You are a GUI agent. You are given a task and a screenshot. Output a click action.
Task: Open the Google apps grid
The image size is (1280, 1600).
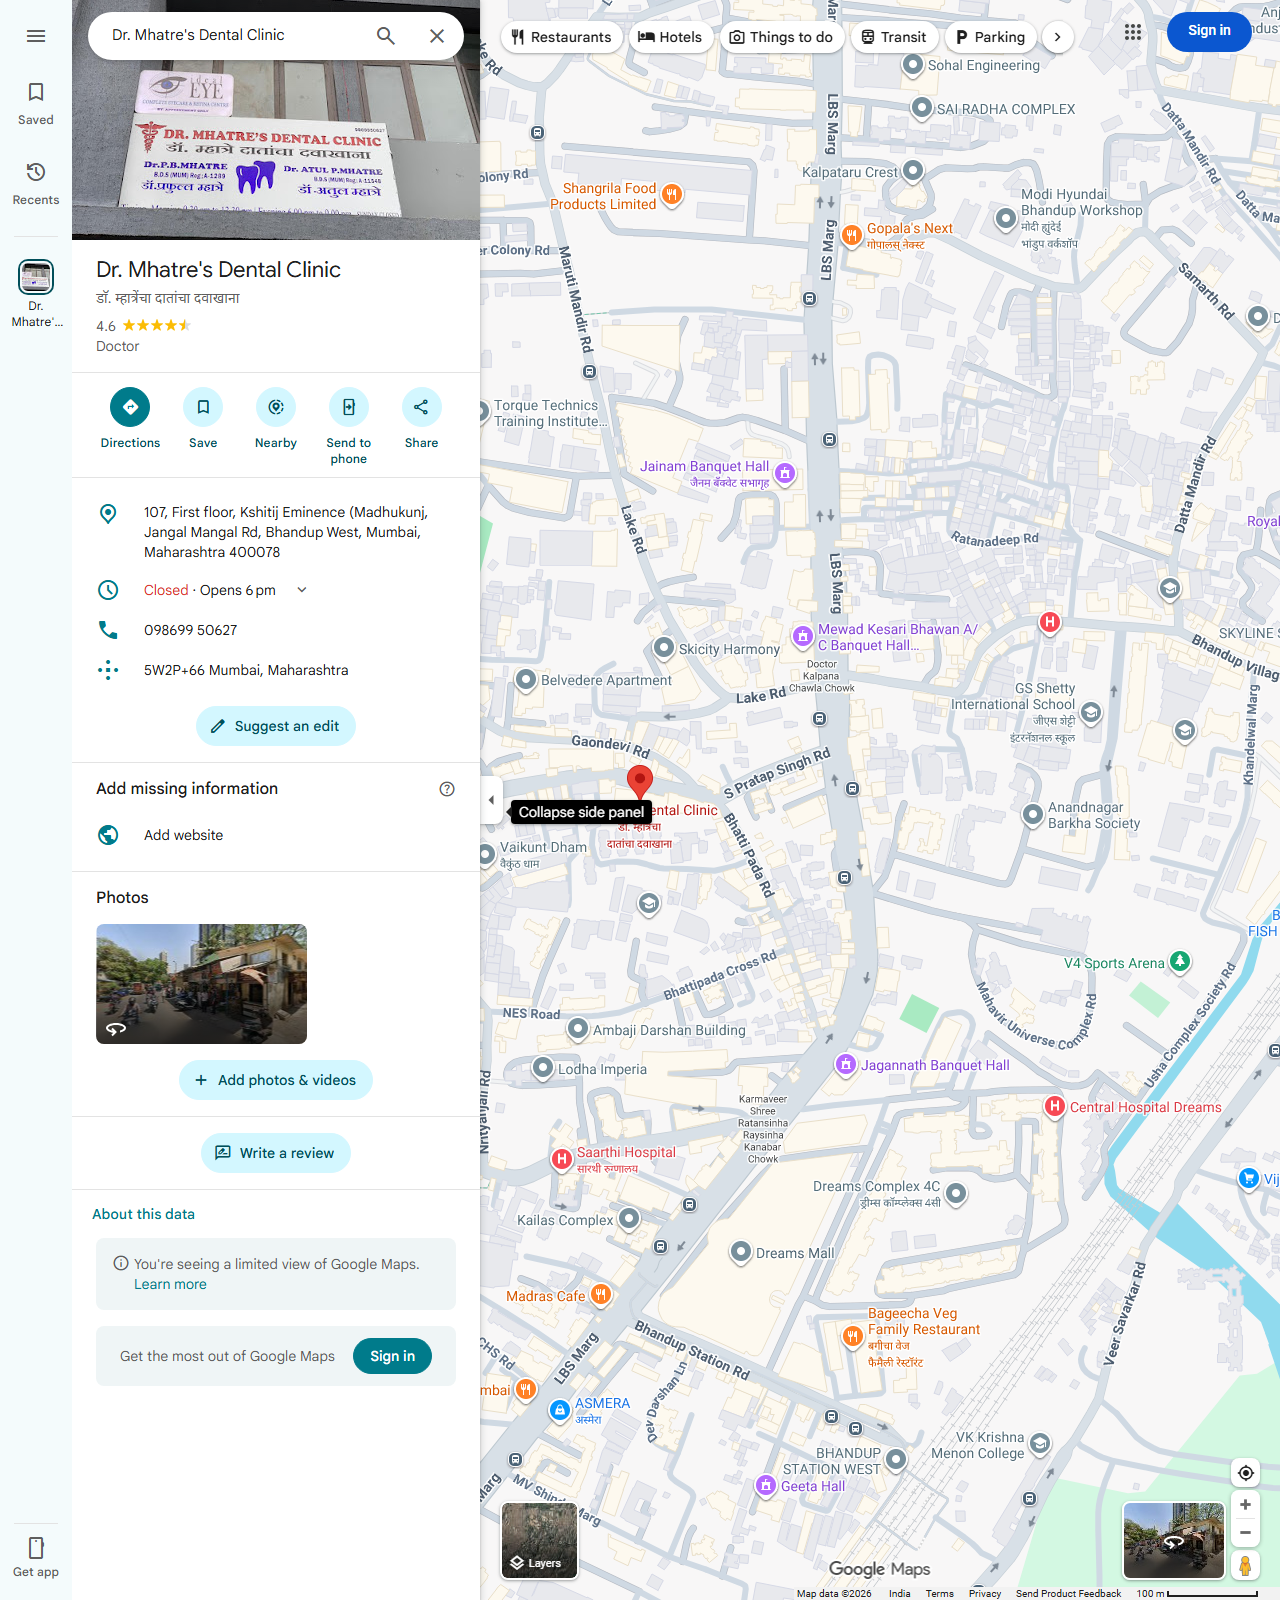pos(1132,32)
